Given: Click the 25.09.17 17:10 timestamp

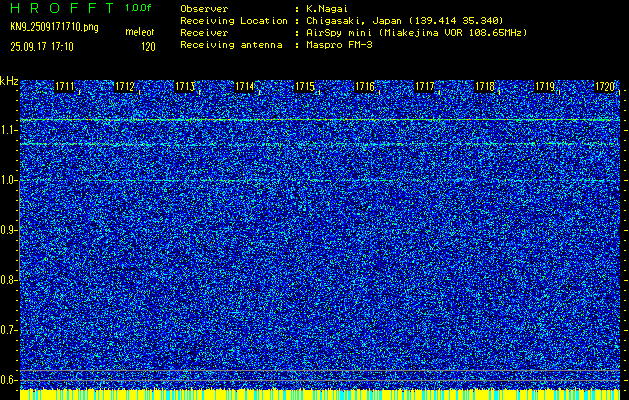Looking at the screenshot, I should click(x=42, y=47).
